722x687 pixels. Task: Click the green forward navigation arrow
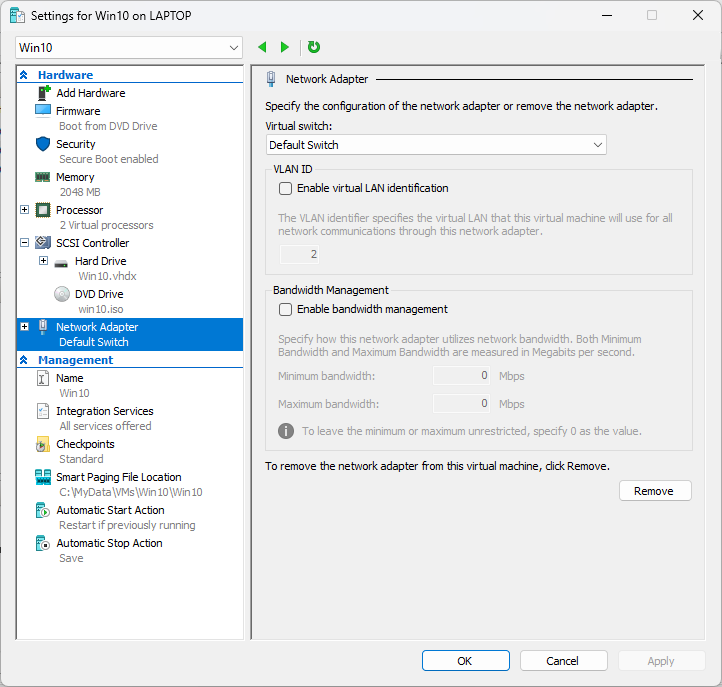(x=285, y=47)
